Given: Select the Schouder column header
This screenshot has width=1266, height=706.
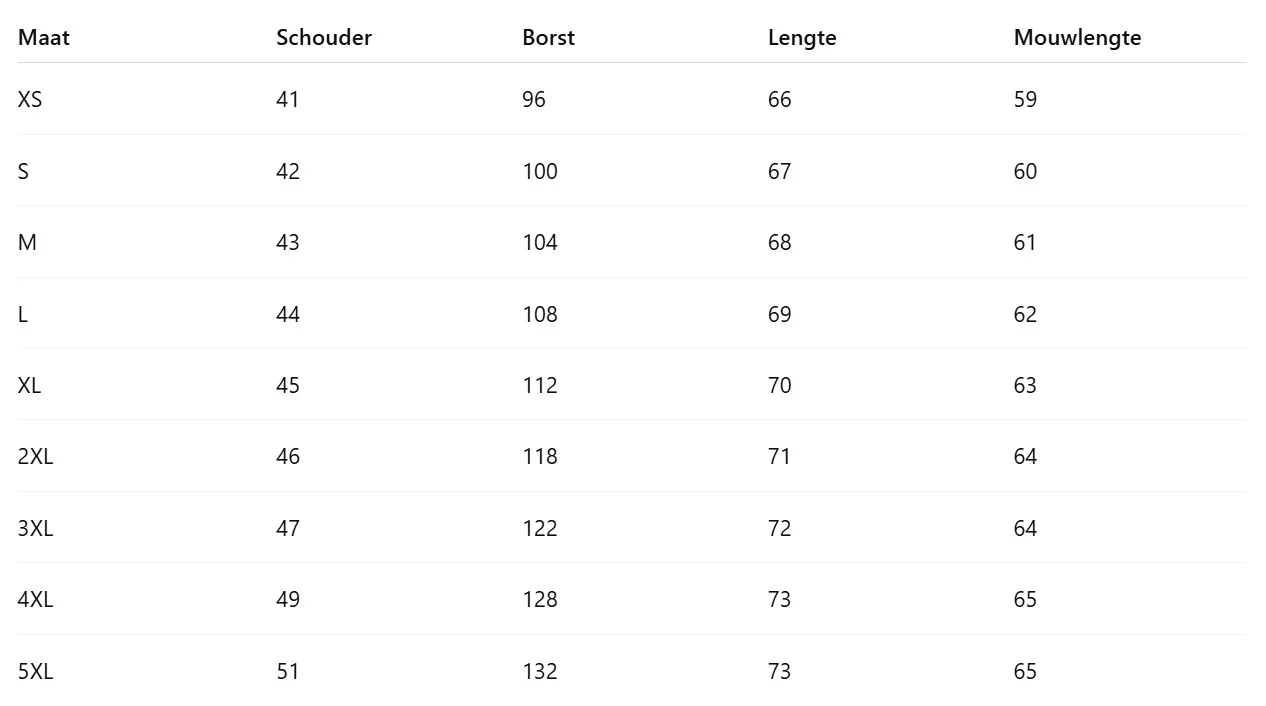Looking at the screenshot, I should [324, 38].
